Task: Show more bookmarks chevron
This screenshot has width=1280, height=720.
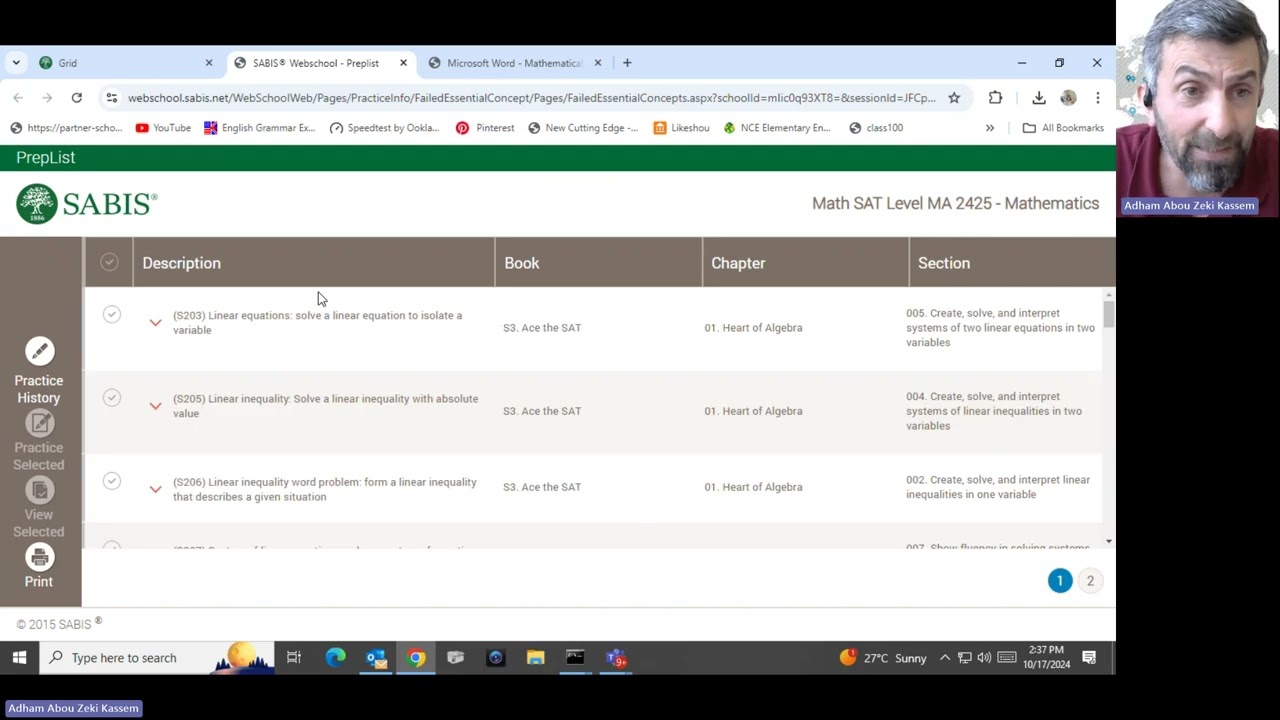Action: click(x=990, y=128)
